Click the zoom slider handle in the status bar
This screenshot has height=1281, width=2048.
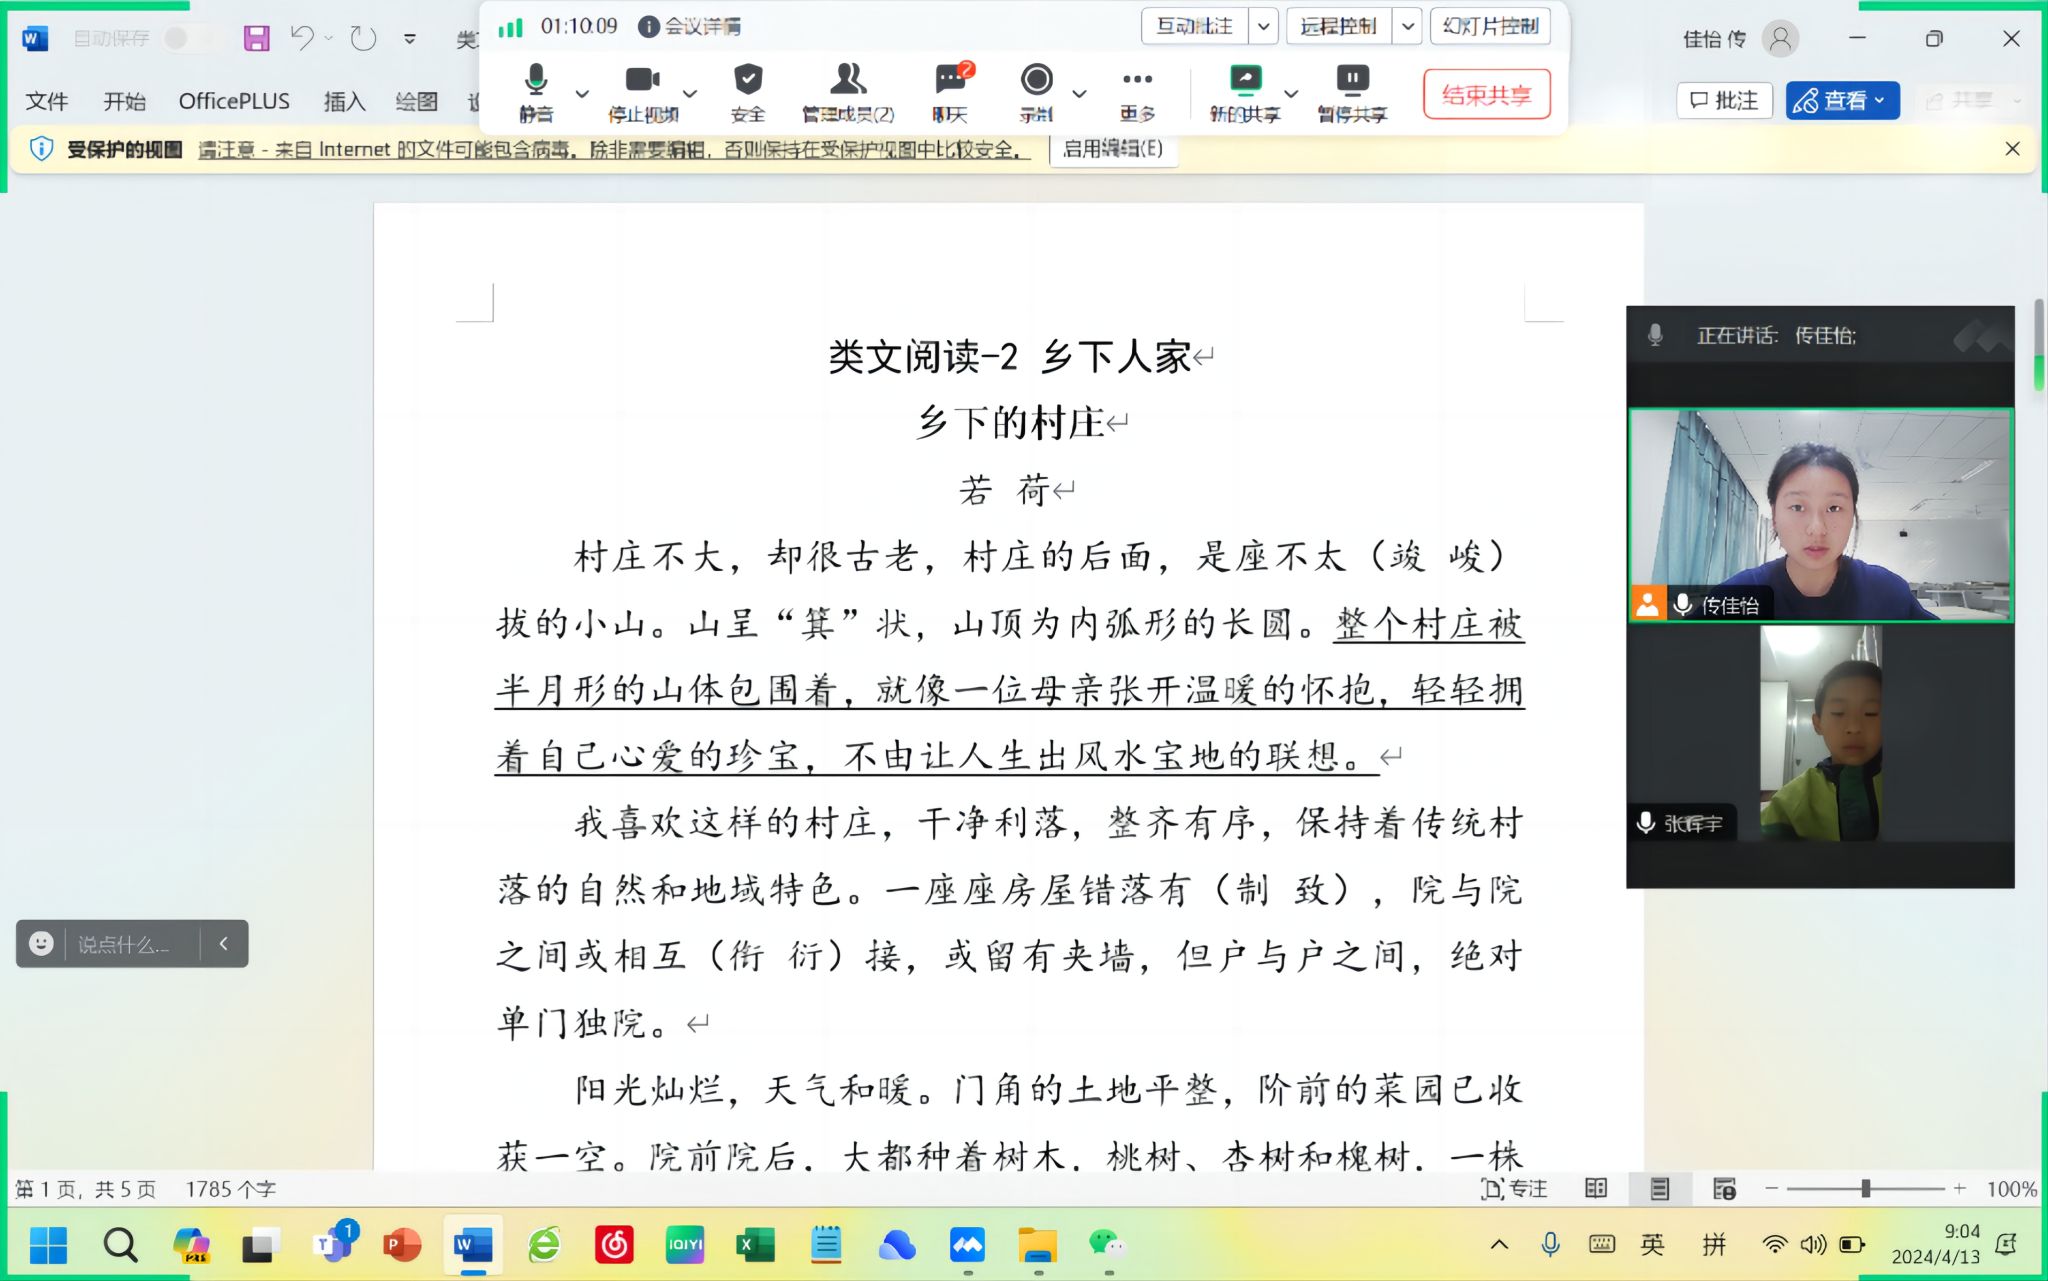[1865, 1188]
